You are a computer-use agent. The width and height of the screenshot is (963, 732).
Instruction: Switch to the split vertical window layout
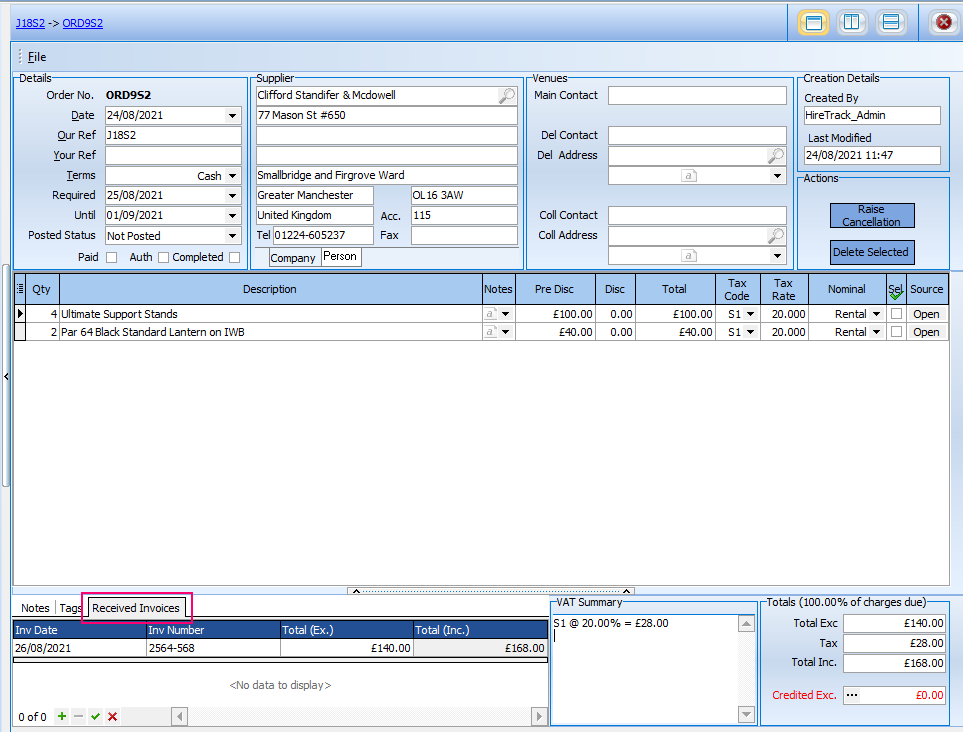(x=852, y=22)
